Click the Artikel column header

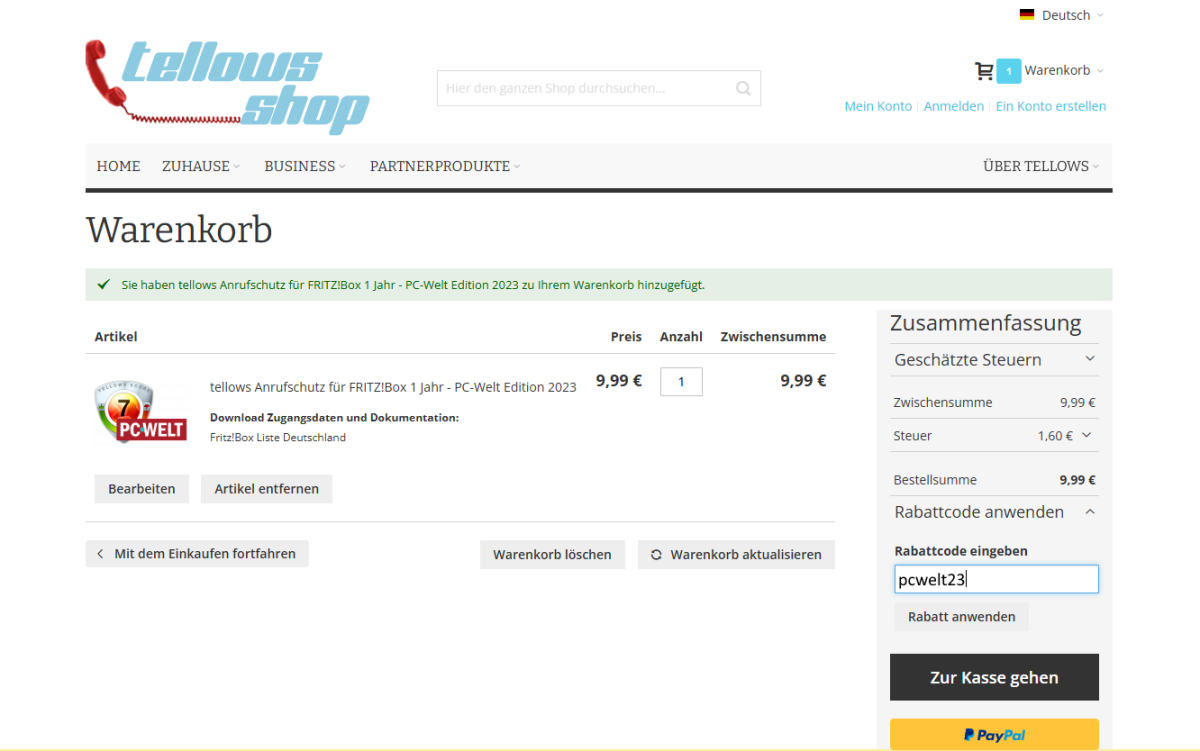tap(116, 337)
